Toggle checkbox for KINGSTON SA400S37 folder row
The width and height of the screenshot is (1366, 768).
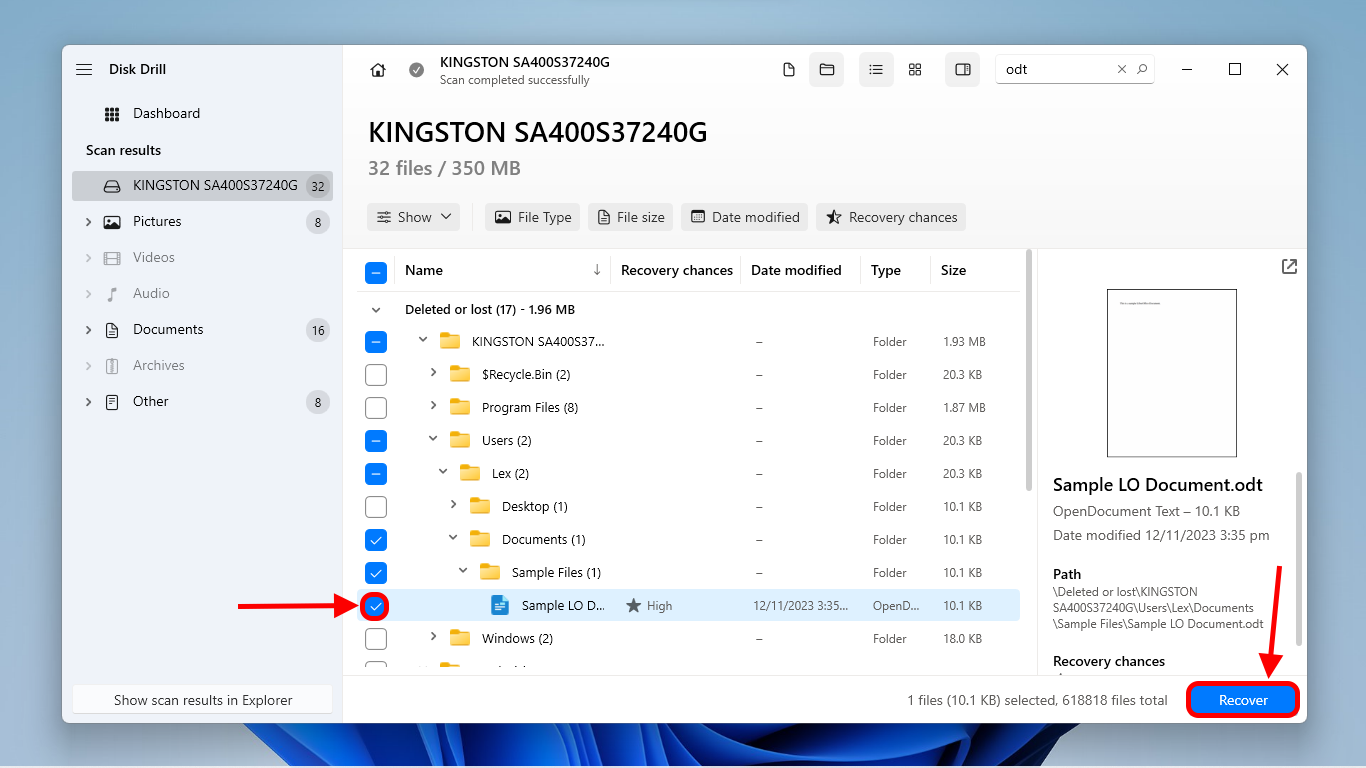376,342
